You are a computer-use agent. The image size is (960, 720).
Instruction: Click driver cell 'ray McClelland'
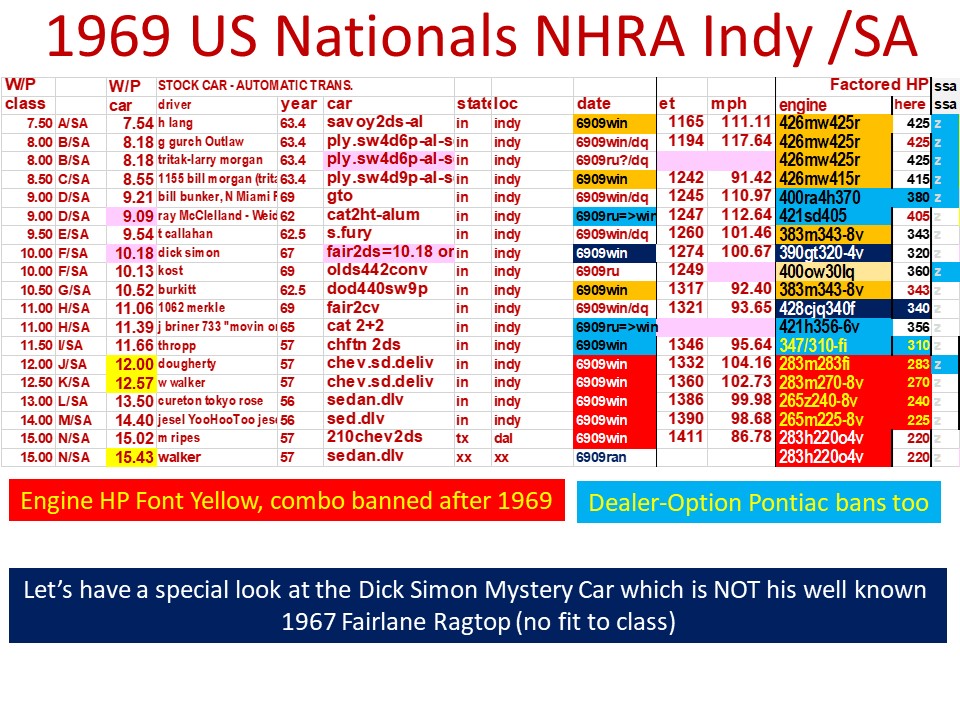coord(217,216)
